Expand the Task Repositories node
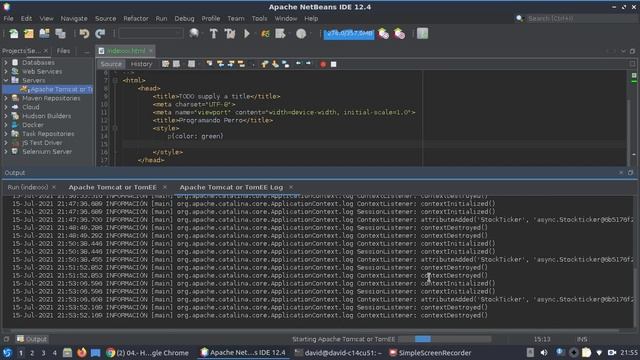 6,134
